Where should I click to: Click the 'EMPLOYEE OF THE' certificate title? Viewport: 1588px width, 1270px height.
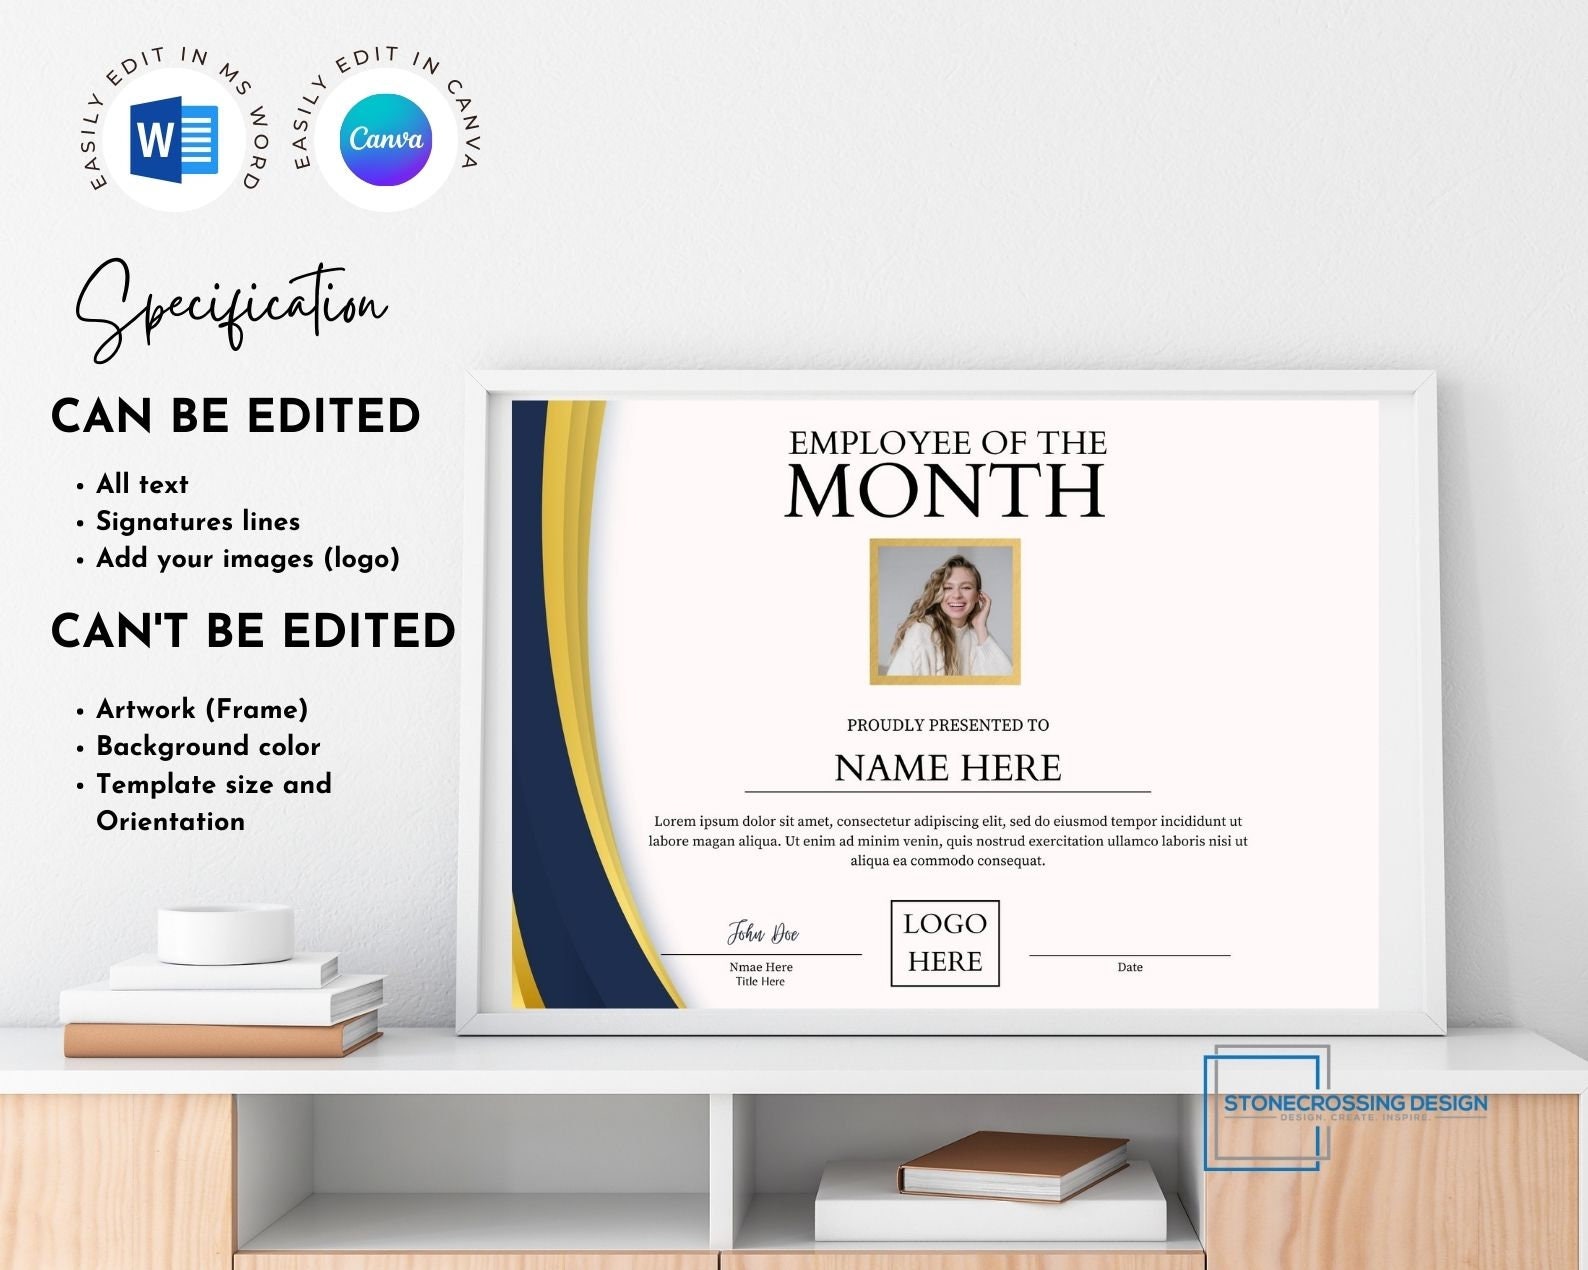(x=948, y=442)
